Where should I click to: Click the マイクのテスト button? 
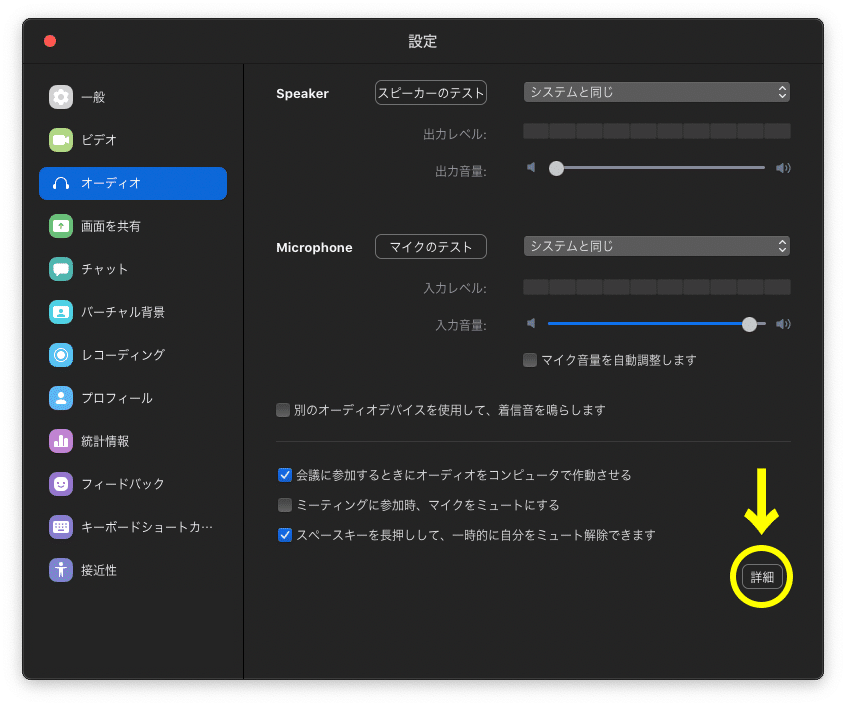tap(430, 246)
